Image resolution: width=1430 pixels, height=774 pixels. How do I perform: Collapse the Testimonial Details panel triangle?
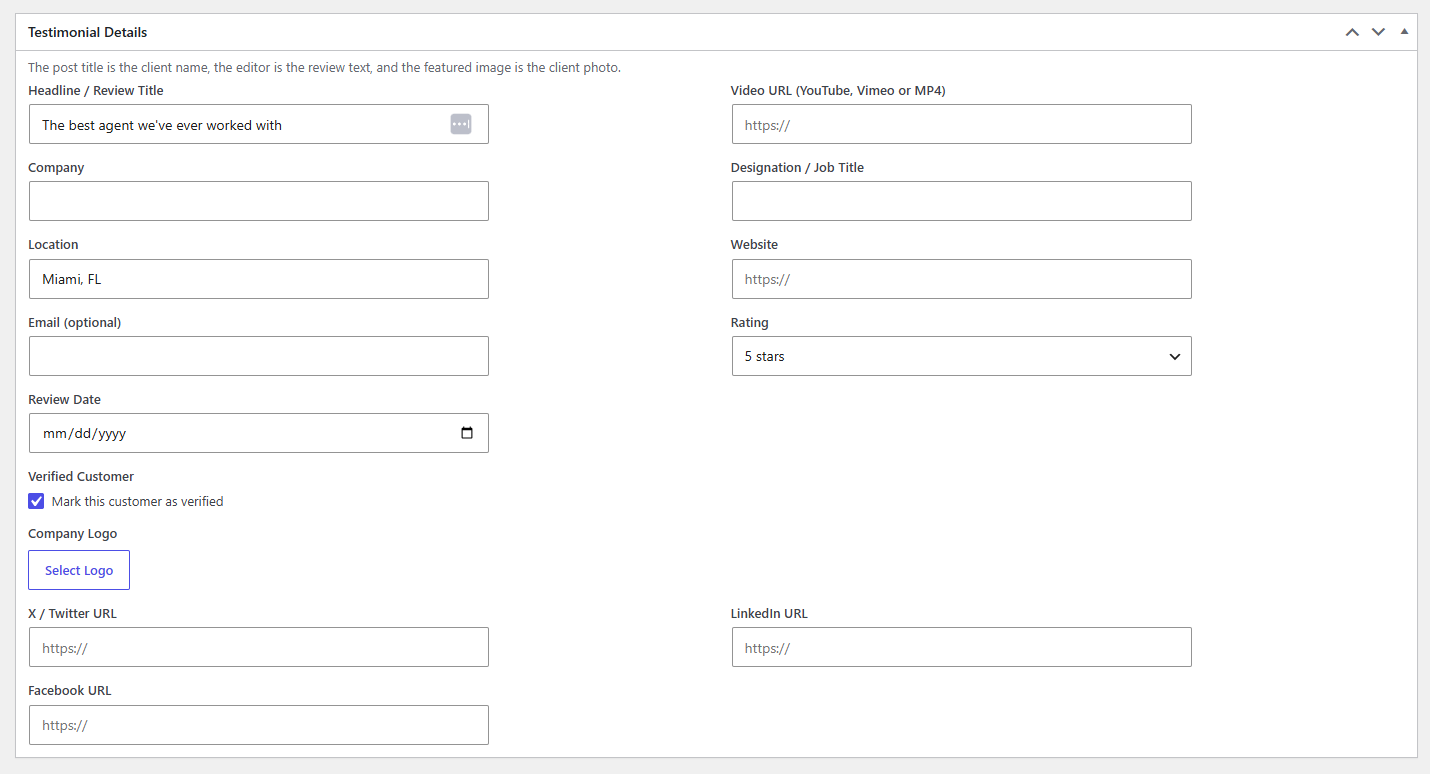(x=1404, y=32)
